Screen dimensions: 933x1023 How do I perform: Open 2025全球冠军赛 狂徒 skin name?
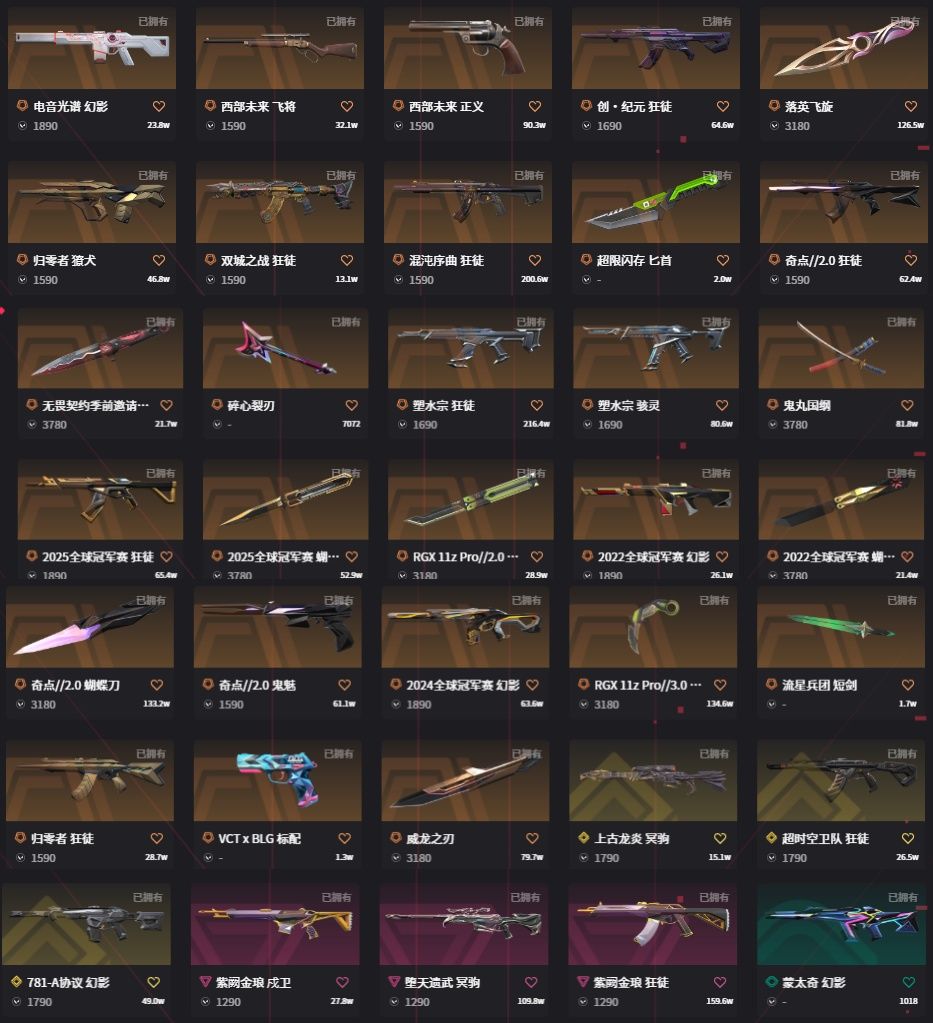(98, 557)
